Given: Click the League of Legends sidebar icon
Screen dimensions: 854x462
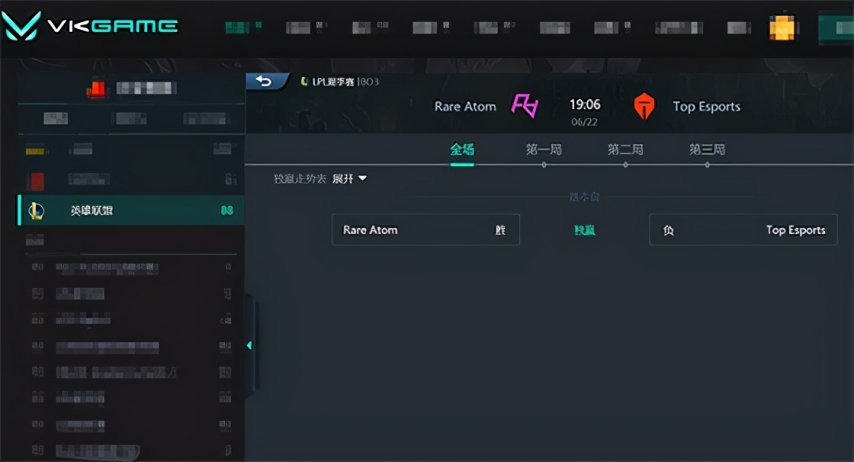Looking at the screenshot, I should pyautogui.click(x=36, y=210).
